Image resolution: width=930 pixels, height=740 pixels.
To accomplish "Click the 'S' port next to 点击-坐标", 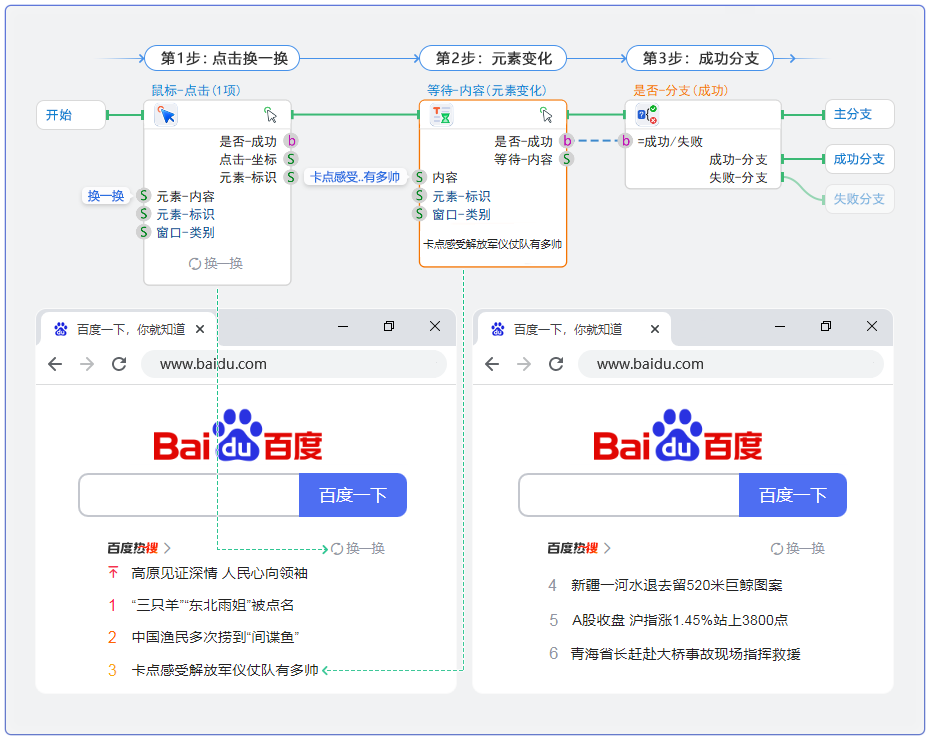I will coord(290,159).
